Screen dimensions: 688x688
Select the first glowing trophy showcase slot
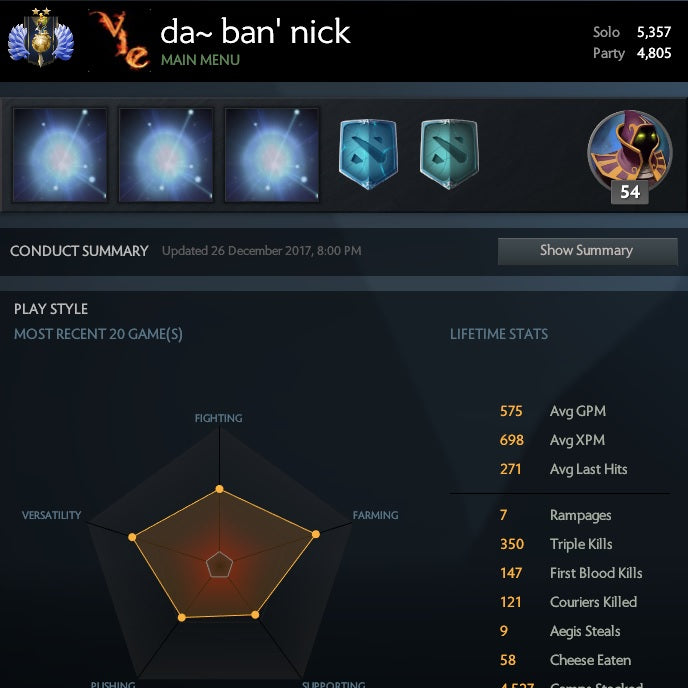(x=60, y=155)
